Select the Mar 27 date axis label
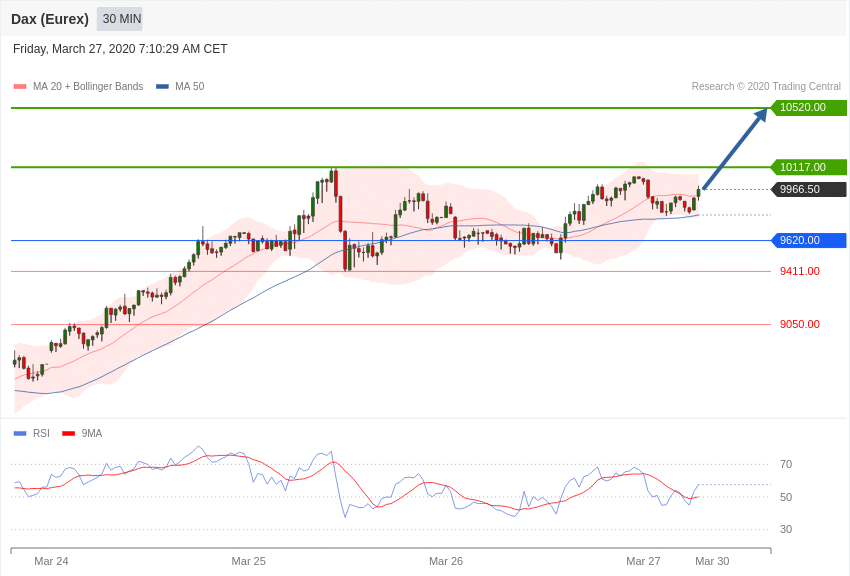The width and height of the screenshot is (850, 576). pyautogui.click(x=643, y=561)
